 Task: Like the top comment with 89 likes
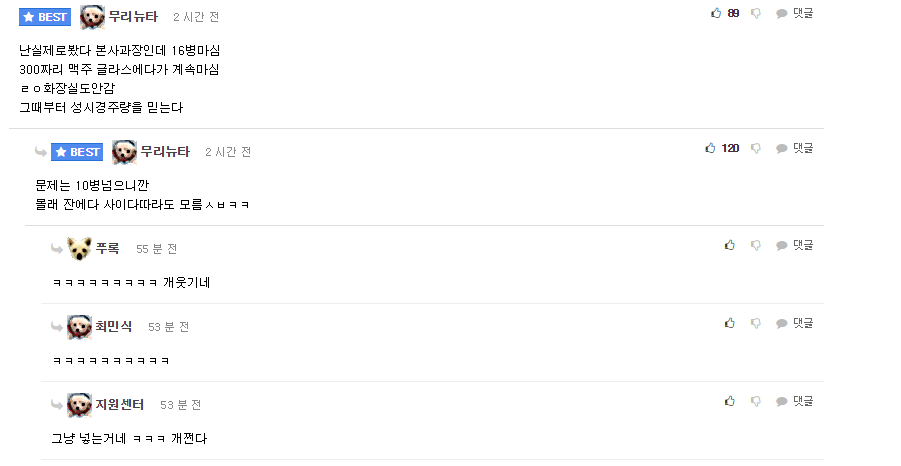(x=716, y=13)
